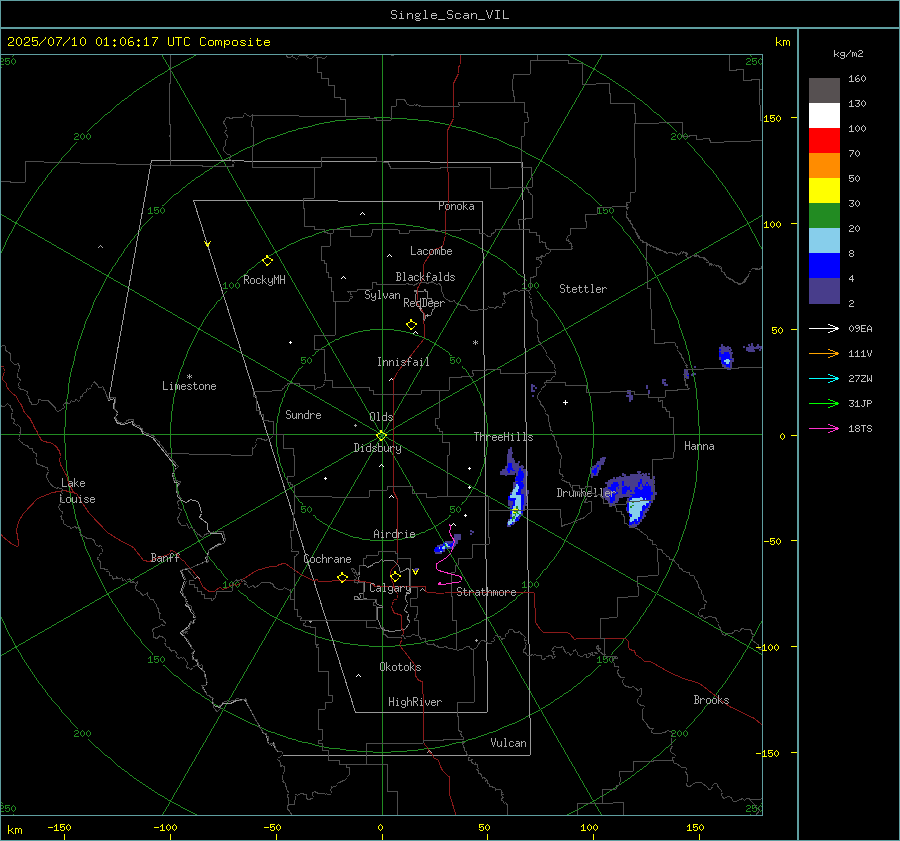Viewport: 900px width, 841px height.
Task: Click the light blue 8-20 legend swatch
Action: 824,241
